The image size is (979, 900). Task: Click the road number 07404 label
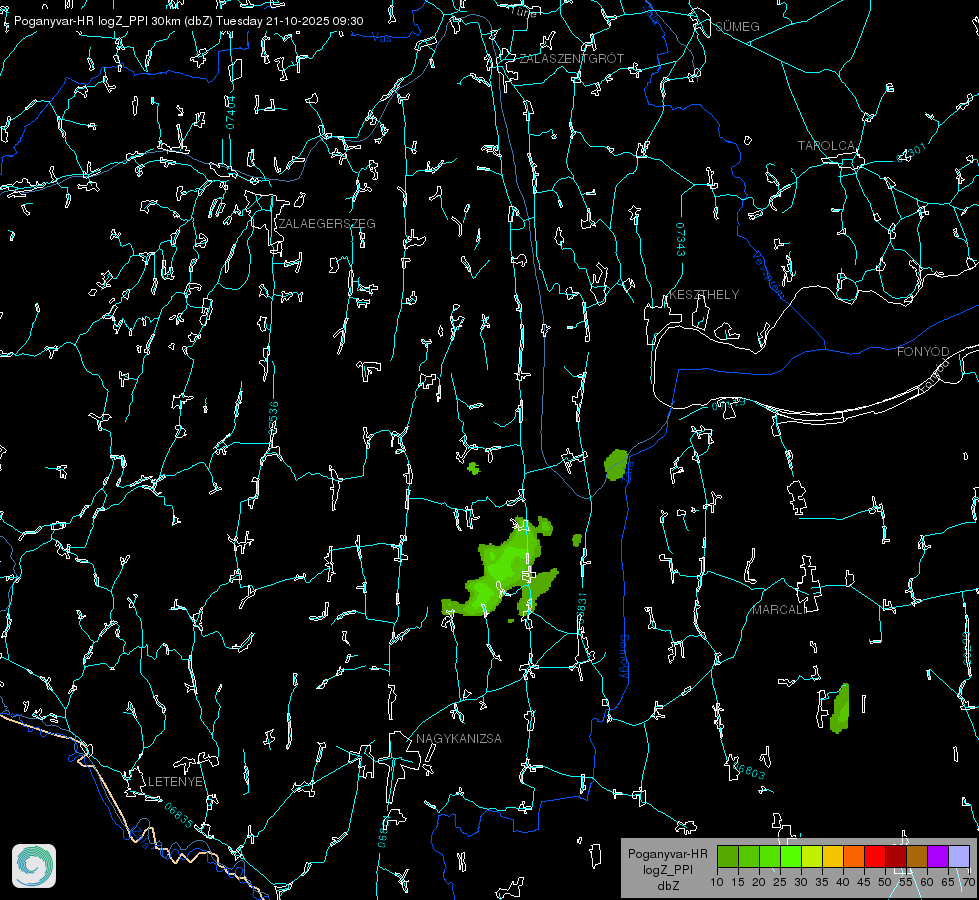(231, 112)
